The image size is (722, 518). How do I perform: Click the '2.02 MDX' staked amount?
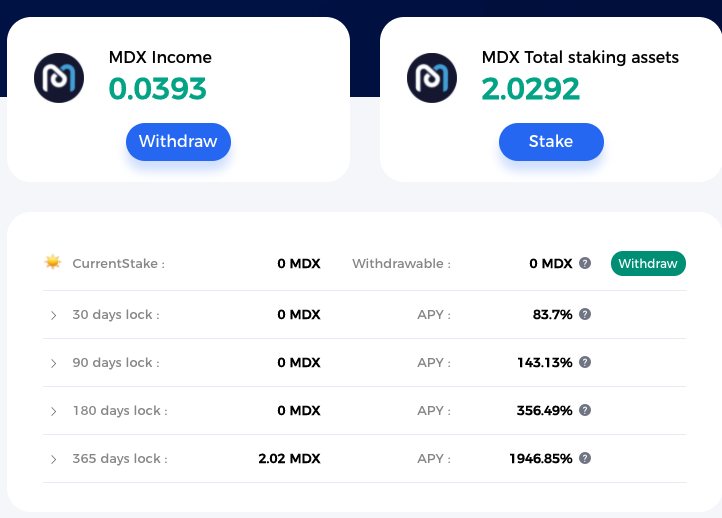289,458
